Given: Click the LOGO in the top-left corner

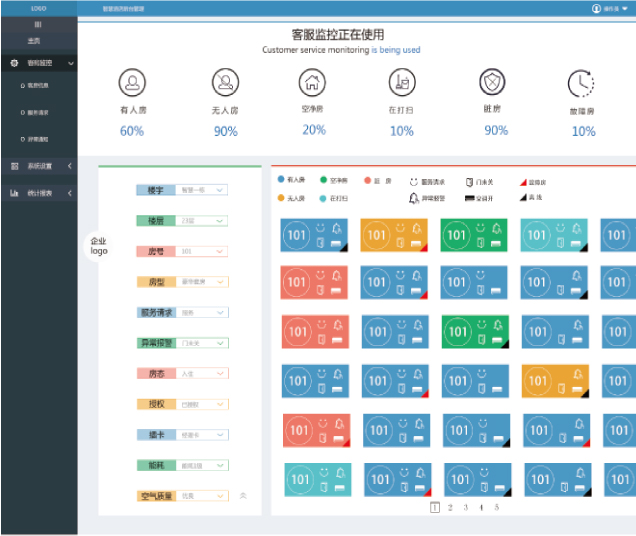Looking at the screenshot, I should tap(39, 9).
